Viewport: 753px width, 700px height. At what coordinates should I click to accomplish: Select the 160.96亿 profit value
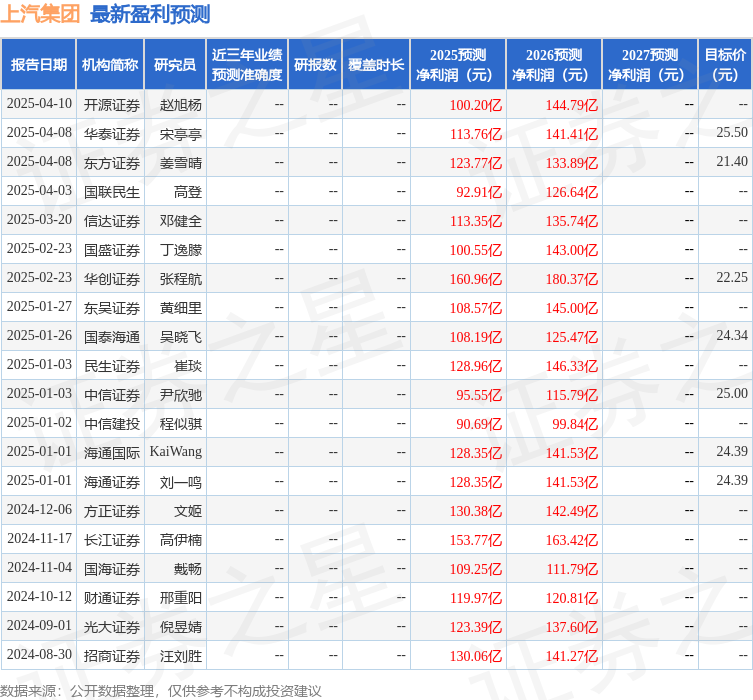[x=475, y=279]
